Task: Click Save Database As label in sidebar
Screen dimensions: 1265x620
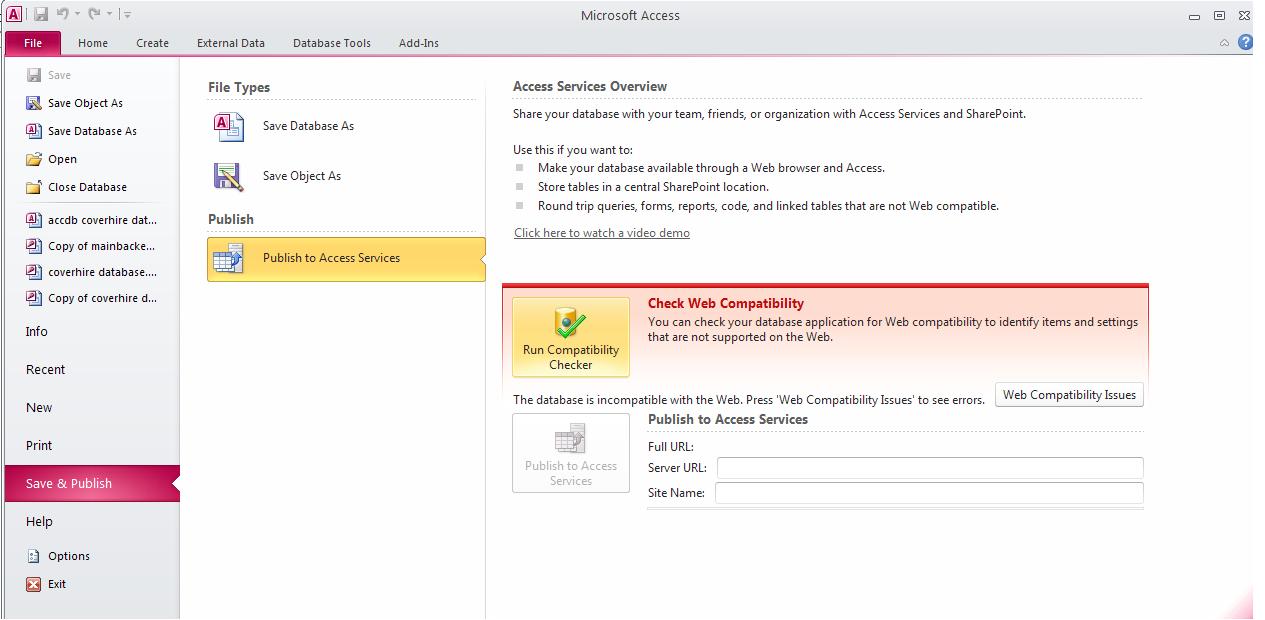Action: 92,131
